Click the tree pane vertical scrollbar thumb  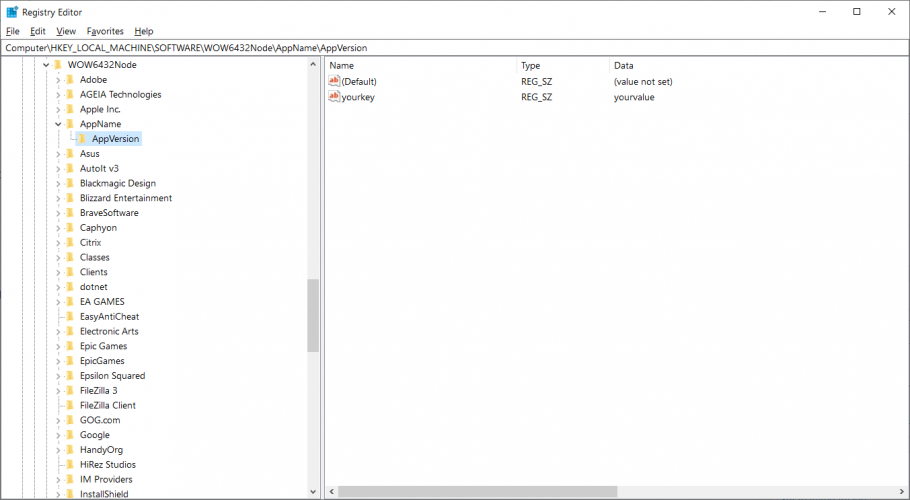point(313,315)
